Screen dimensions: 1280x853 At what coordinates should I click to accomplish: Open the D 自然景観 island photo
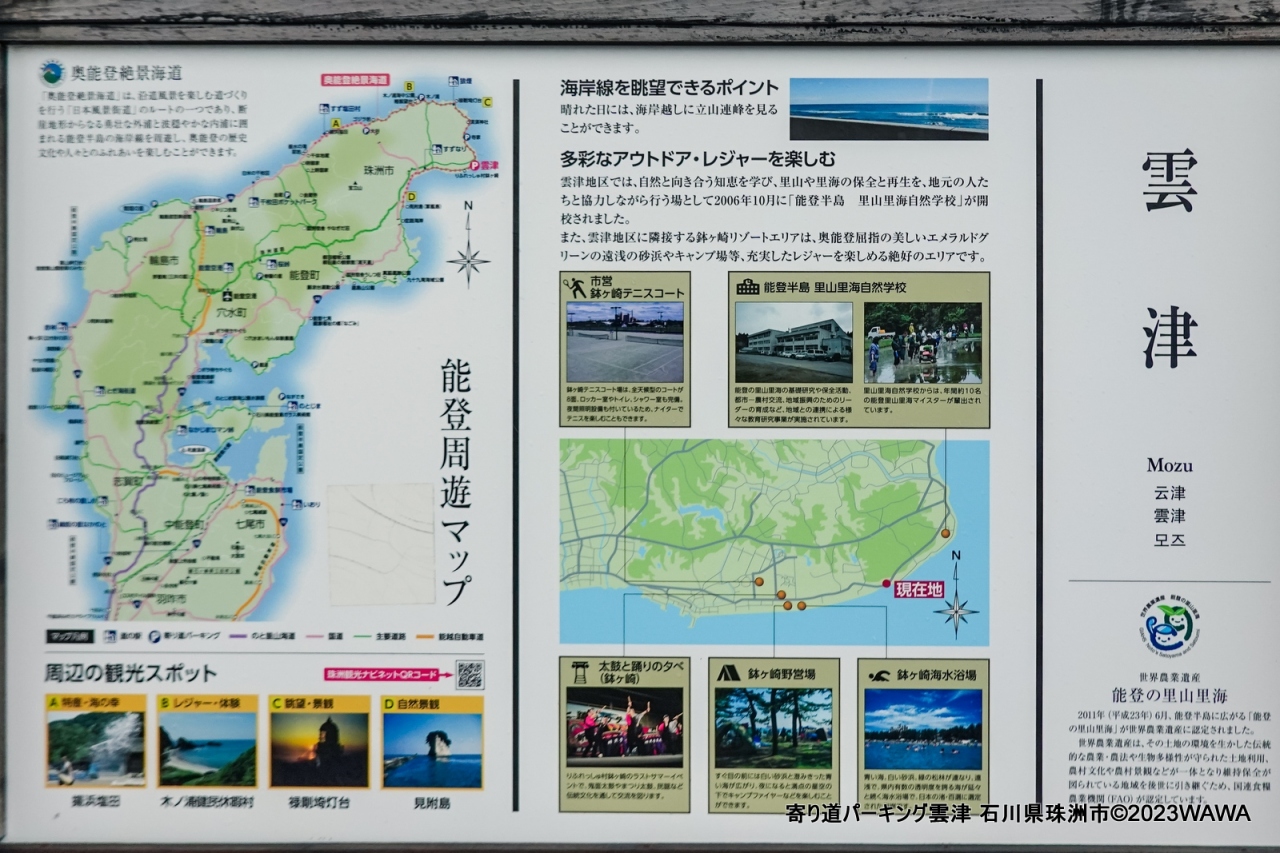[x=432, y=748]
